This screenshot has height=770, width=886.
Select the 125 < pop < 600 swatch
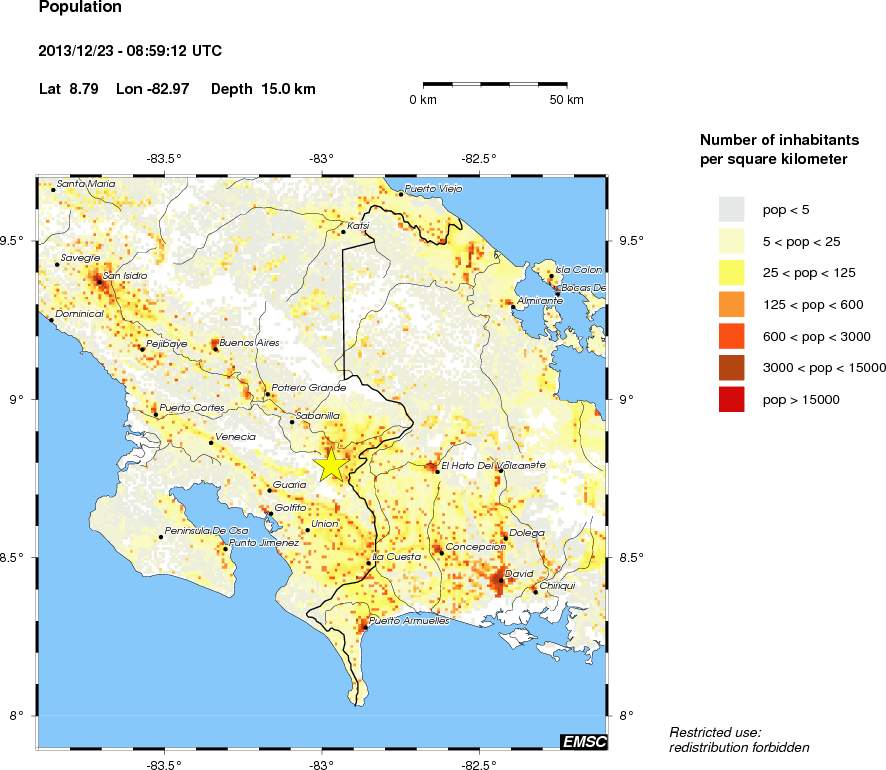click(x=731, y=304)
